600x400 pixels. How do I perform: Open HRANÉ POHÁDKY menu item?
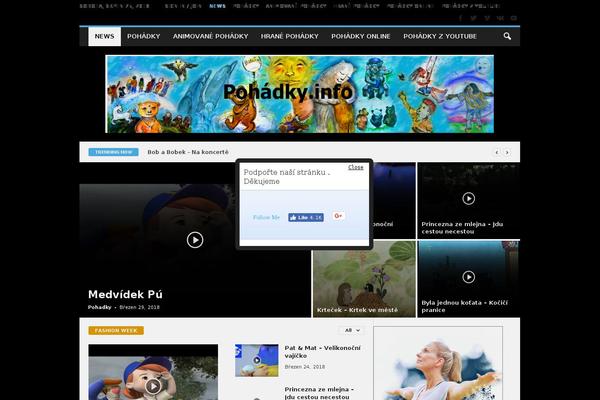tap(290, 36)
